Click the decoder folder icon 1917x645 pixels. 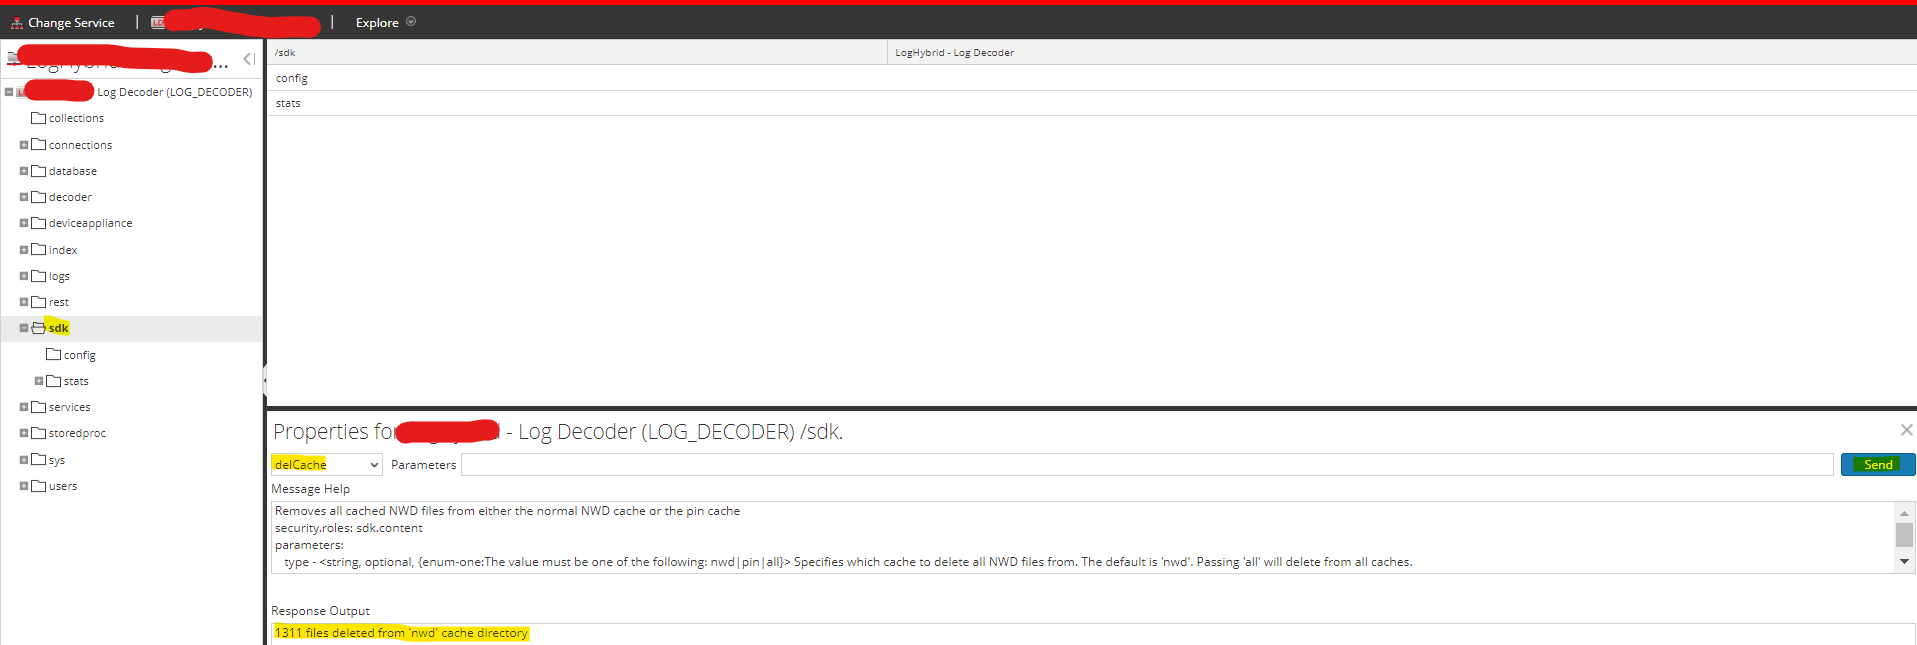point(39,196)
